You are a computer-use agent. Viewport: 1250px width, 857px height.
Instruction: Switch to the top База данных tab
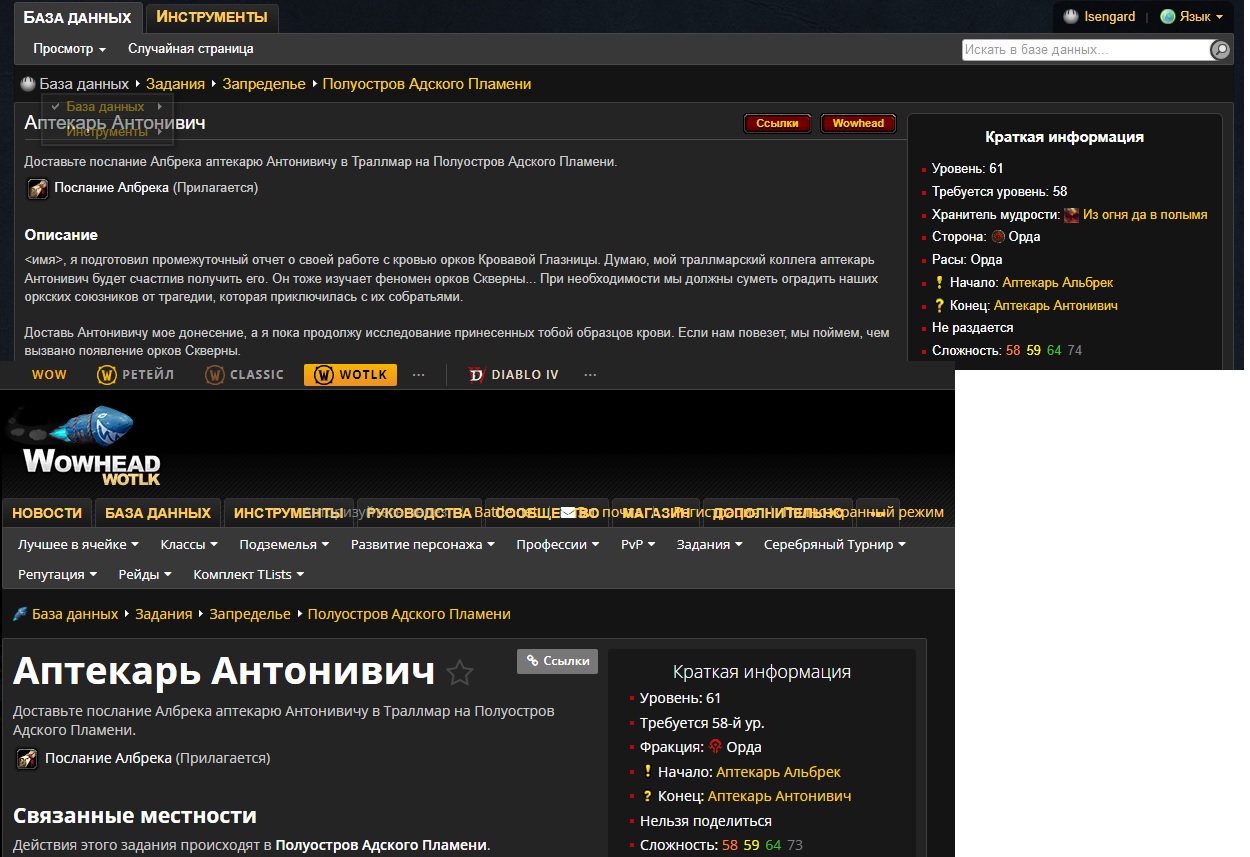click(77, 17)
